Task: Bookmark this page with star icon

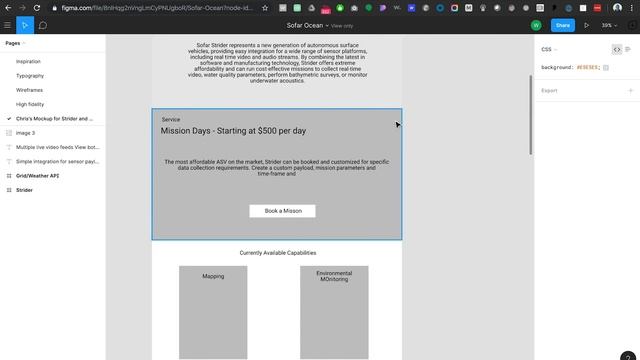Action: click(265, 8)
